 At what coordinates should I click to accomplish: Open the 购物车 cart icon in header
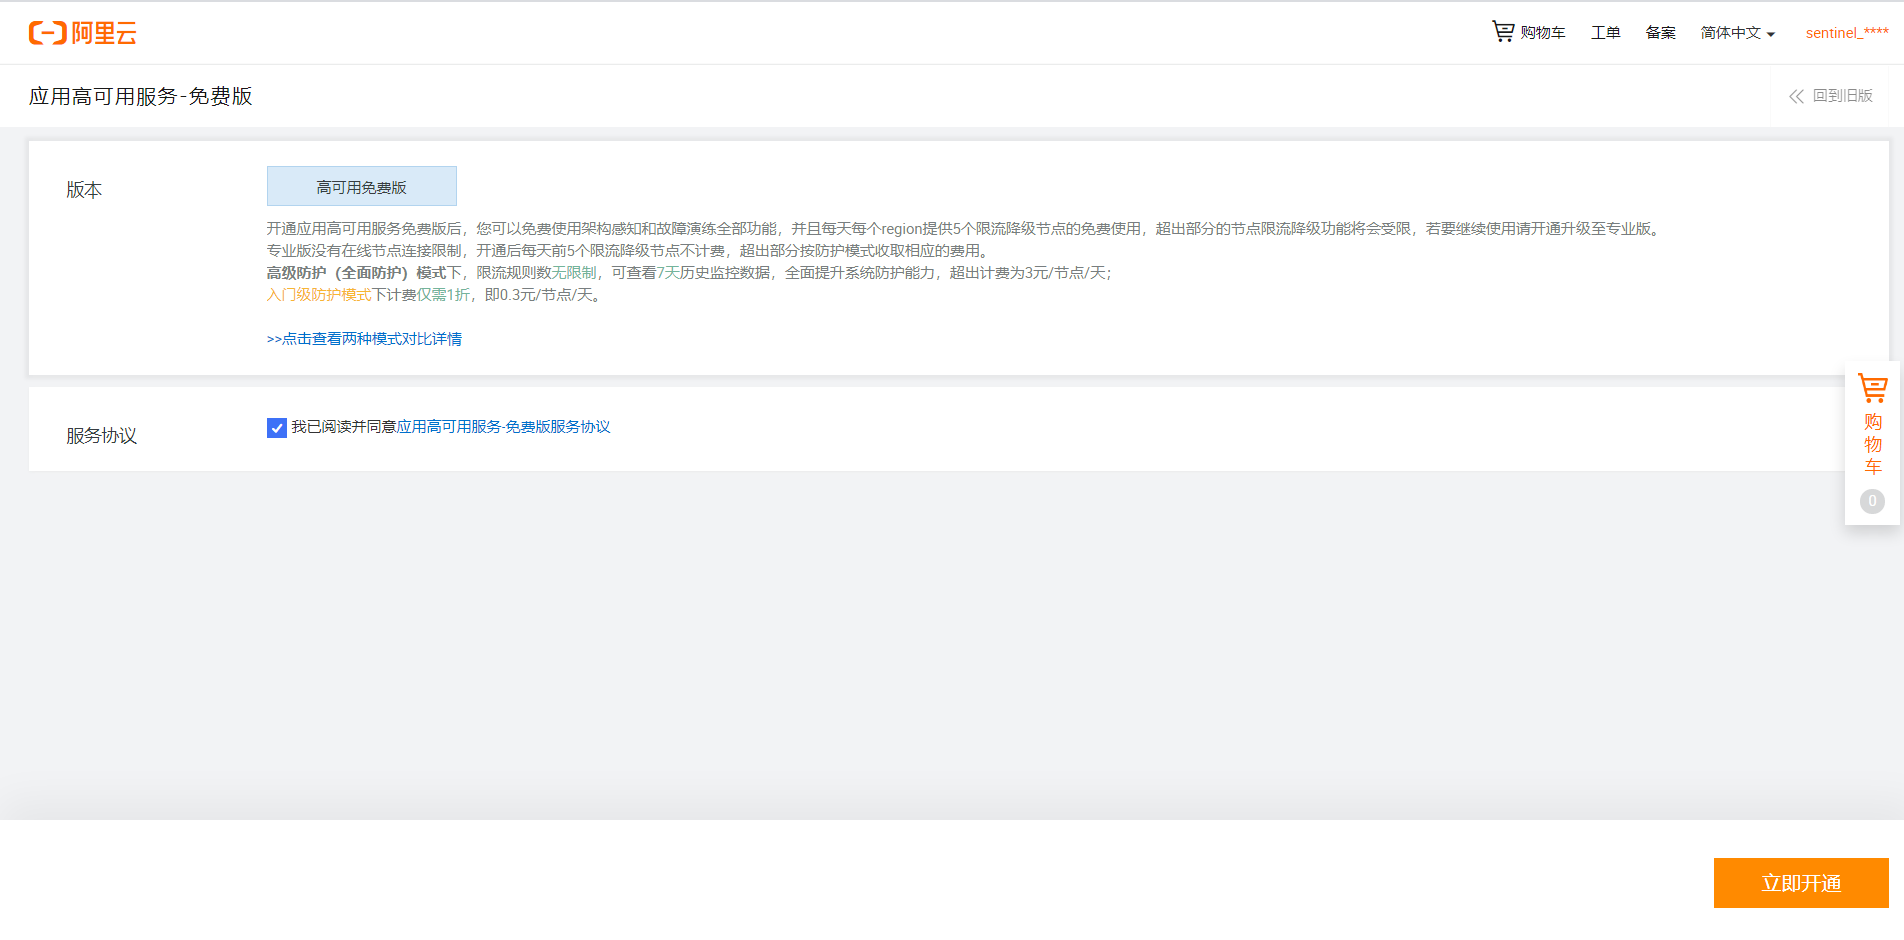point(1503,32)
